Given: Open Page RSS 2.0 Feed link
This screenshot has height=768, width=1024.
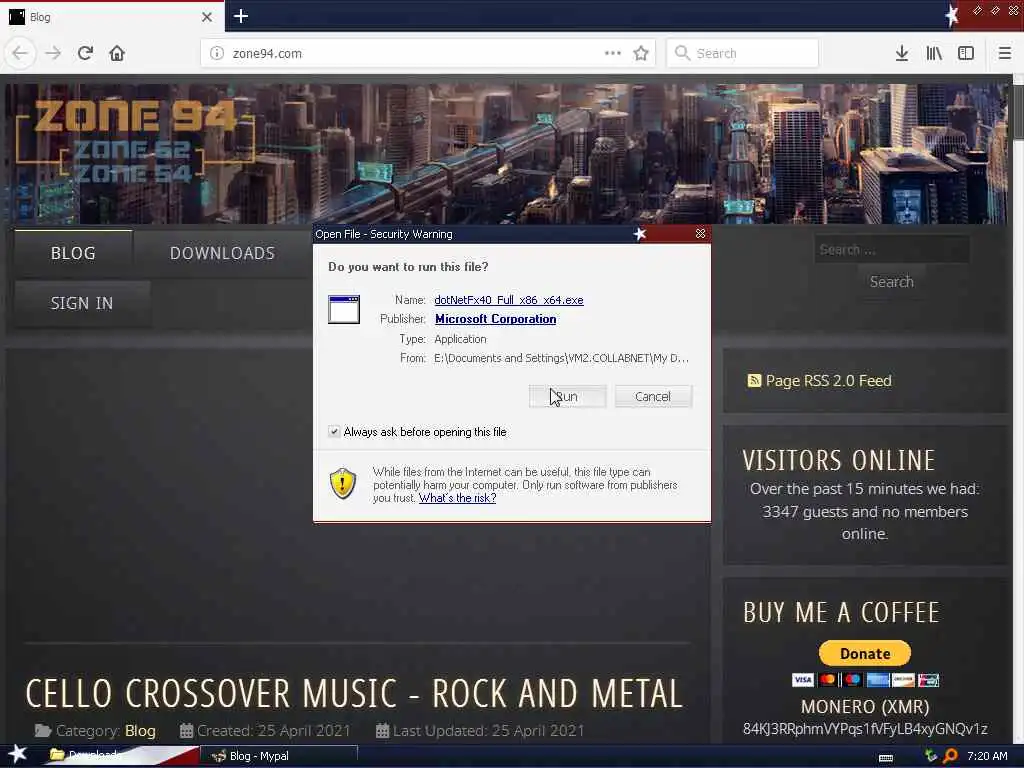Looking at the screenshot, I should tap(828, 381).
